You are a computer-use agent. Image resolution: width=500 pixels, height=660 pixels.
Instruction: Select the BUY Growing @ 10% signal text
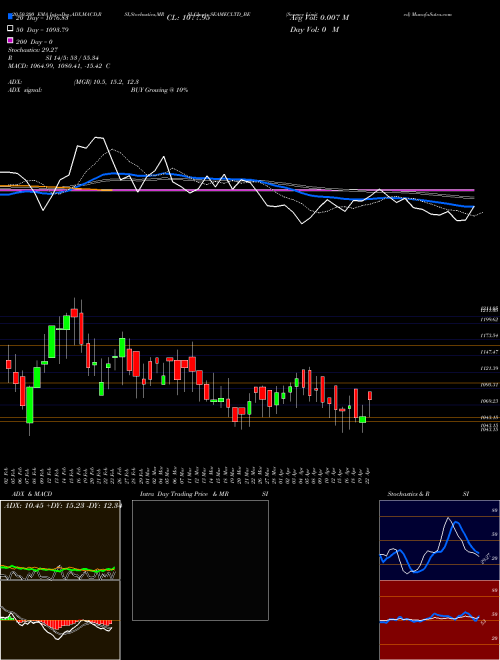point(159,90)
